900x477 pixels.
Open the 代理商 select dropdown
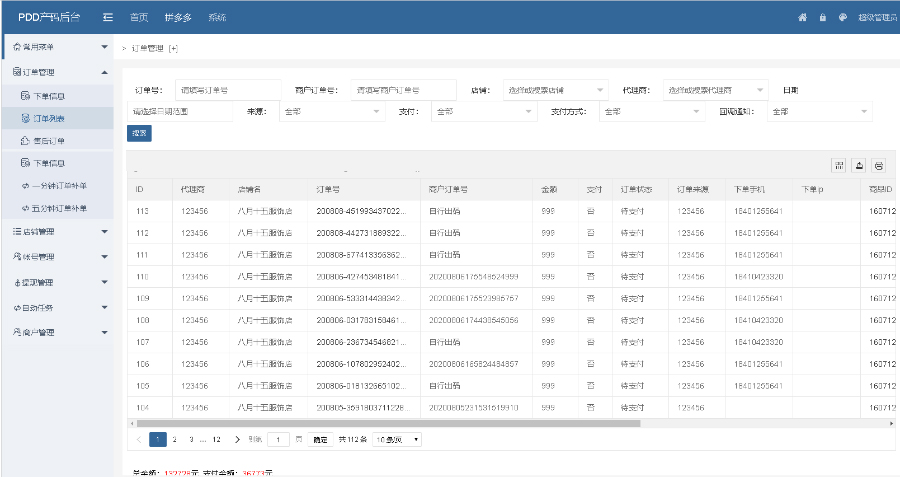(714, 90)
